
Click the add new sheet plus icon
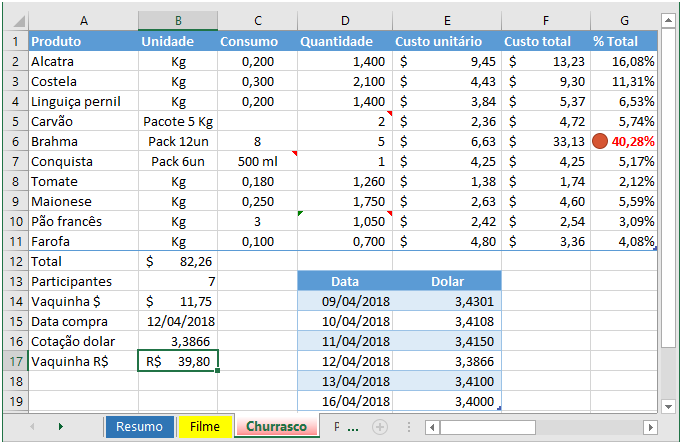(x=380, y=427)
